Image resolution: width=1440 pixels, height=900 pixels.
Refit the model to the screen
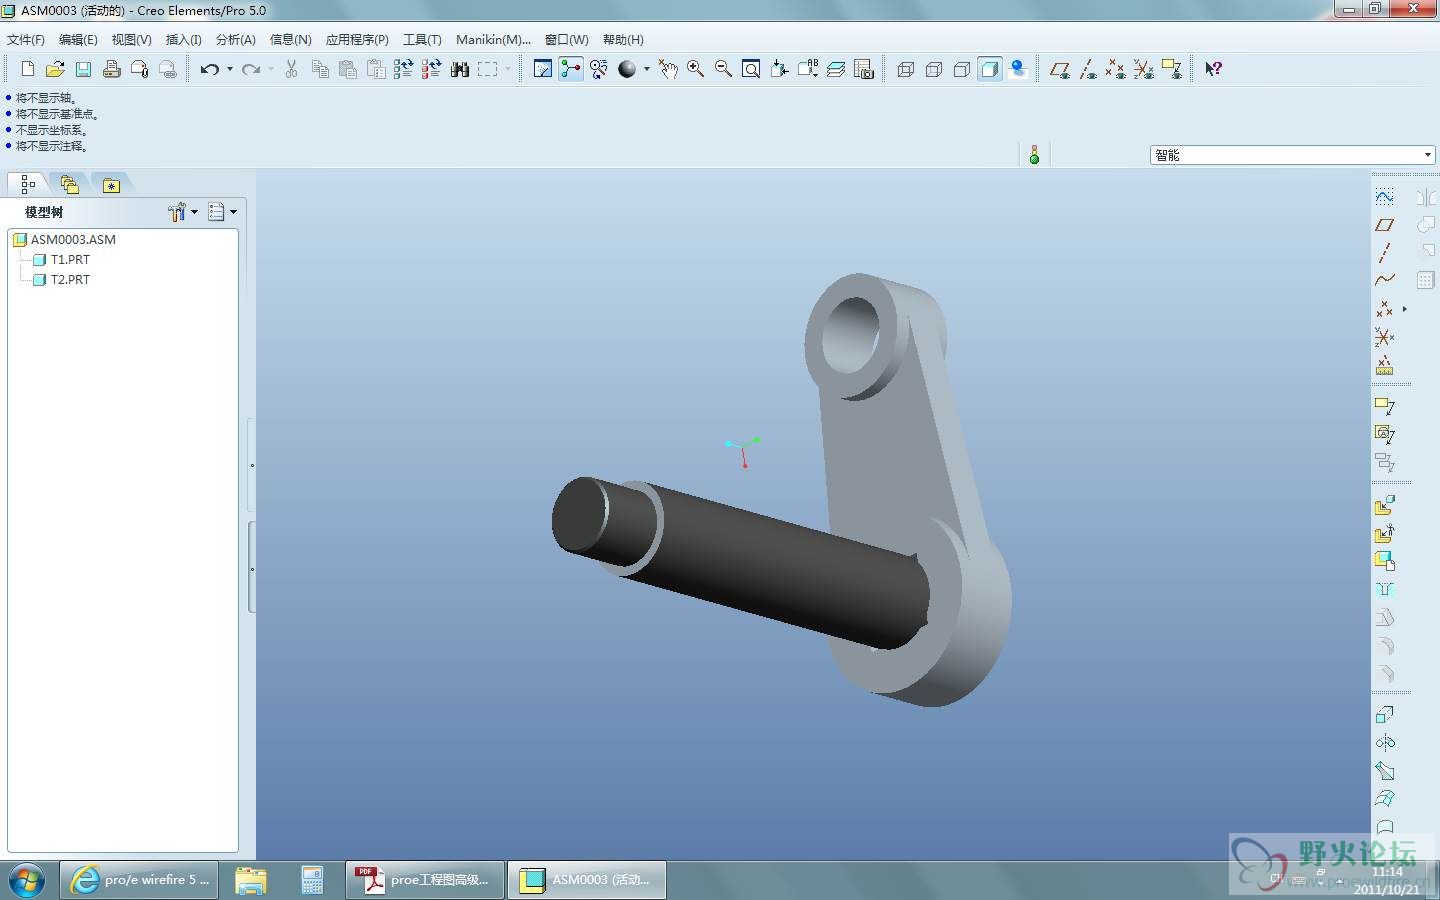pyautogui.click(x=752, y=69)
